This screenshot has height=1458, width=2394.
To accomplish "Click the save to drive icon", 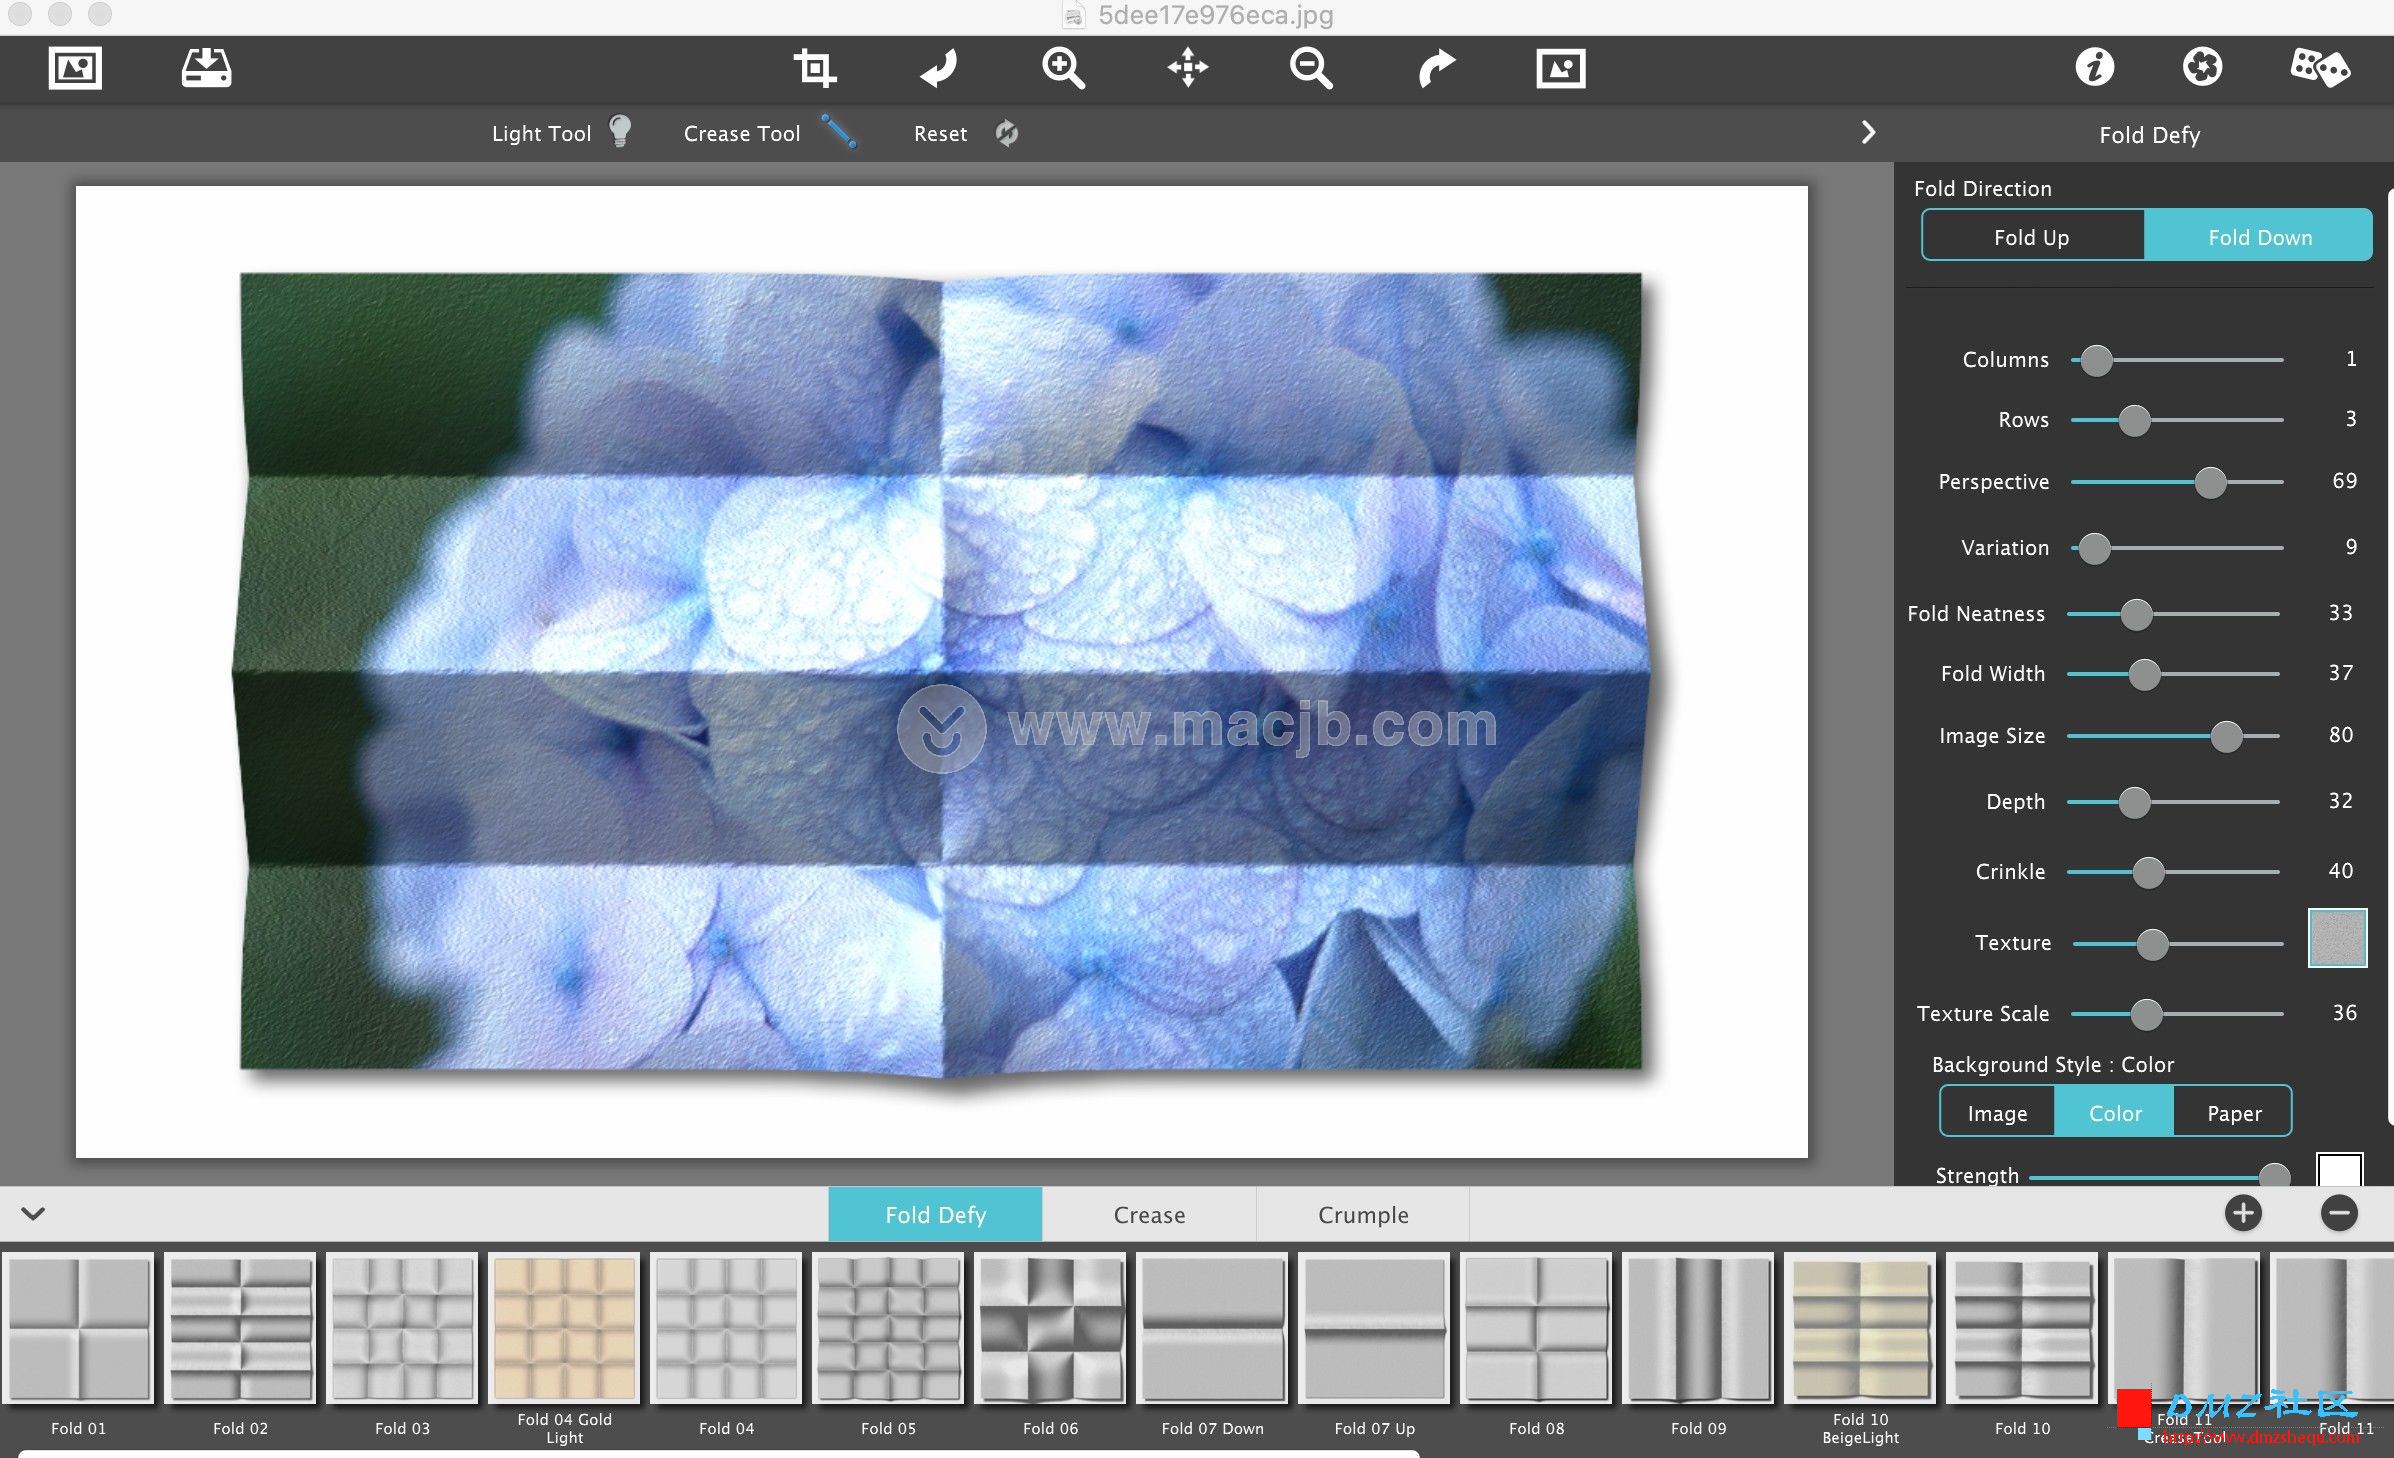I will (206, 69).
